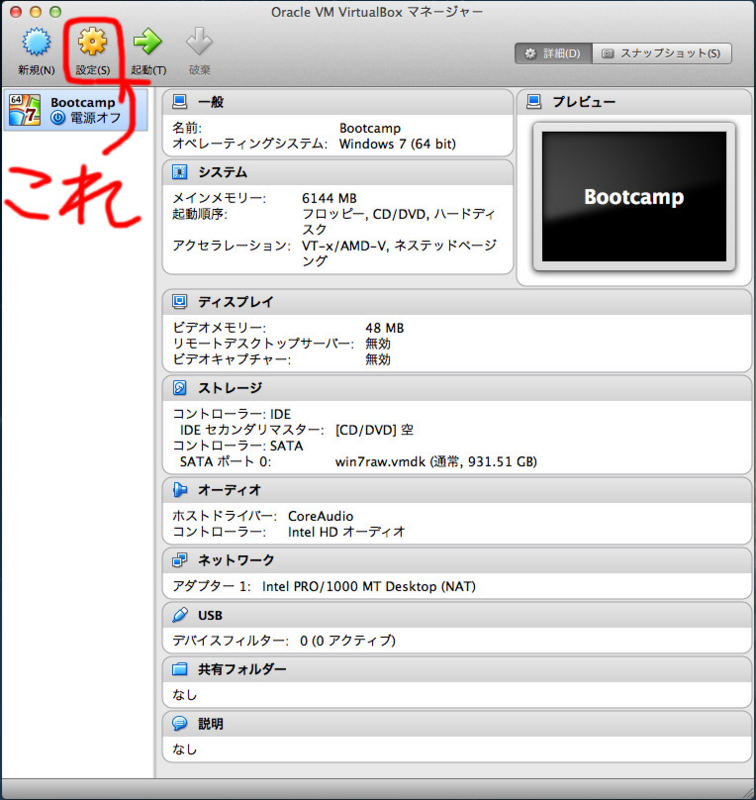Click the yellow minimize window button

[36, 11]
